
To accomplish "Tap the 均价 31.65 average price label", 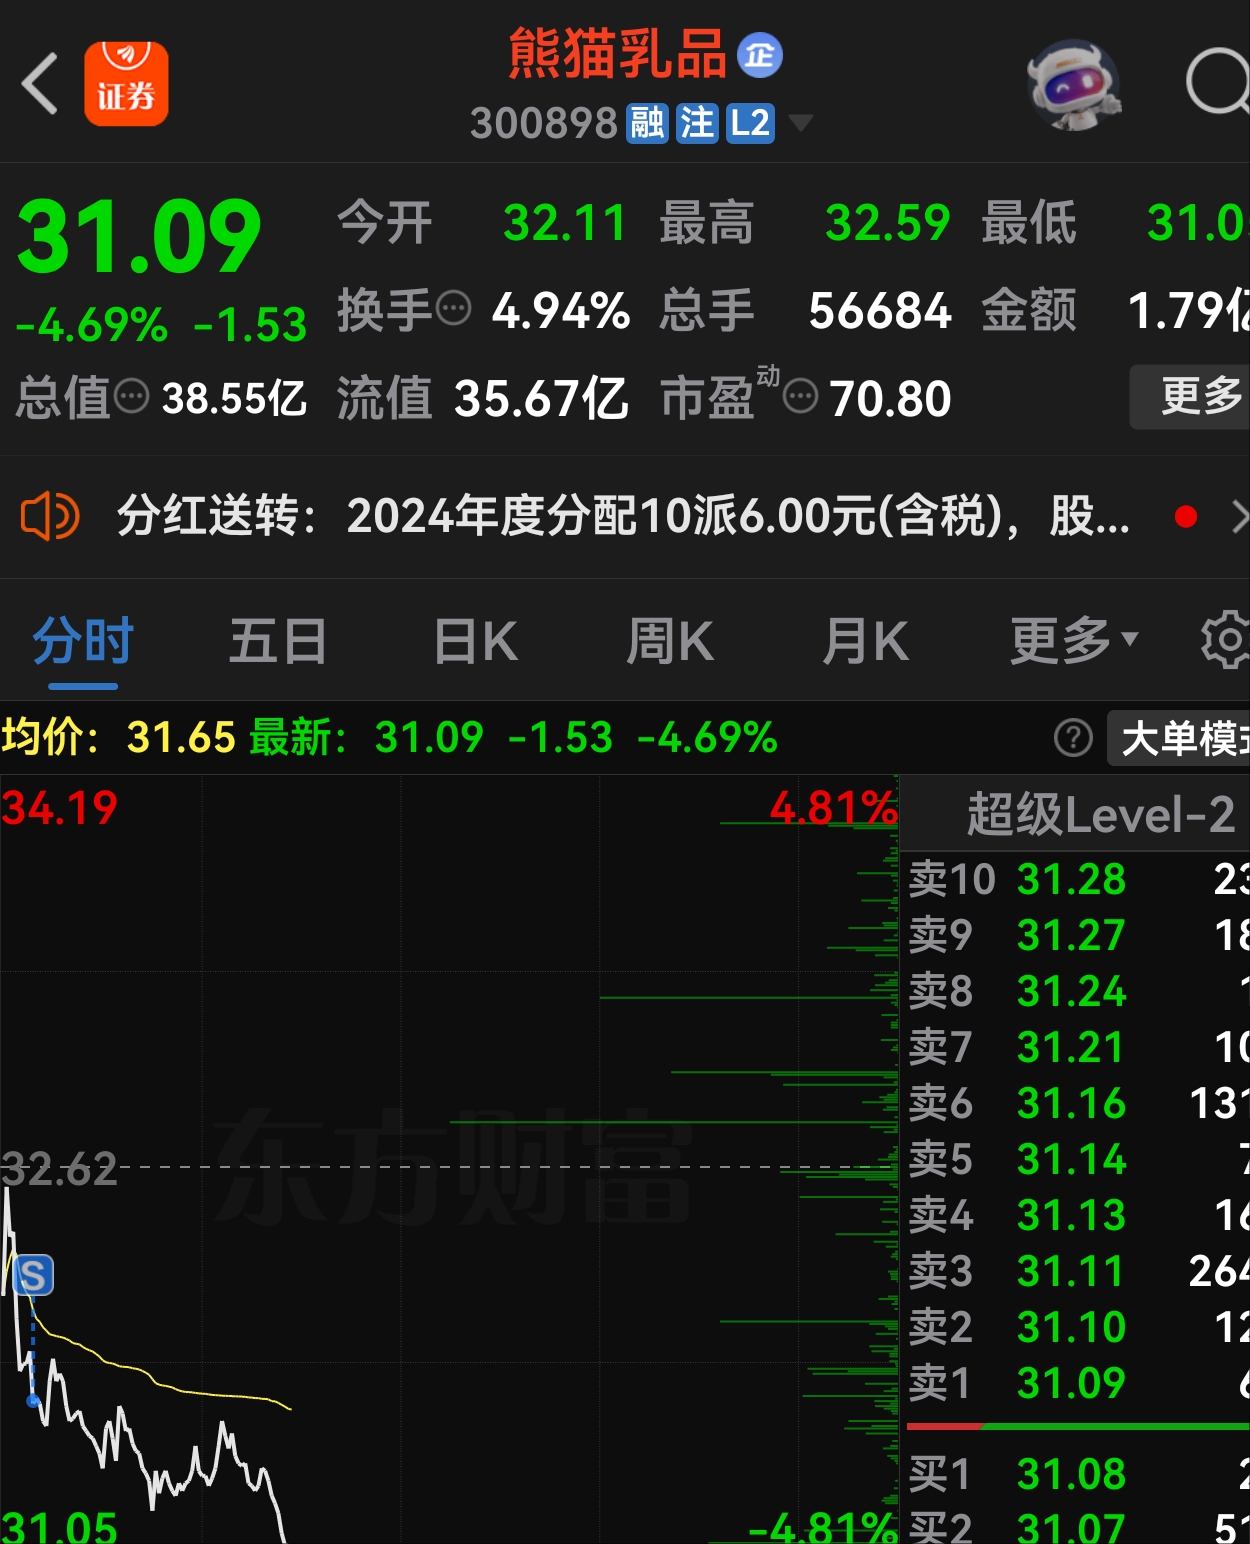I will click(118, 738).
